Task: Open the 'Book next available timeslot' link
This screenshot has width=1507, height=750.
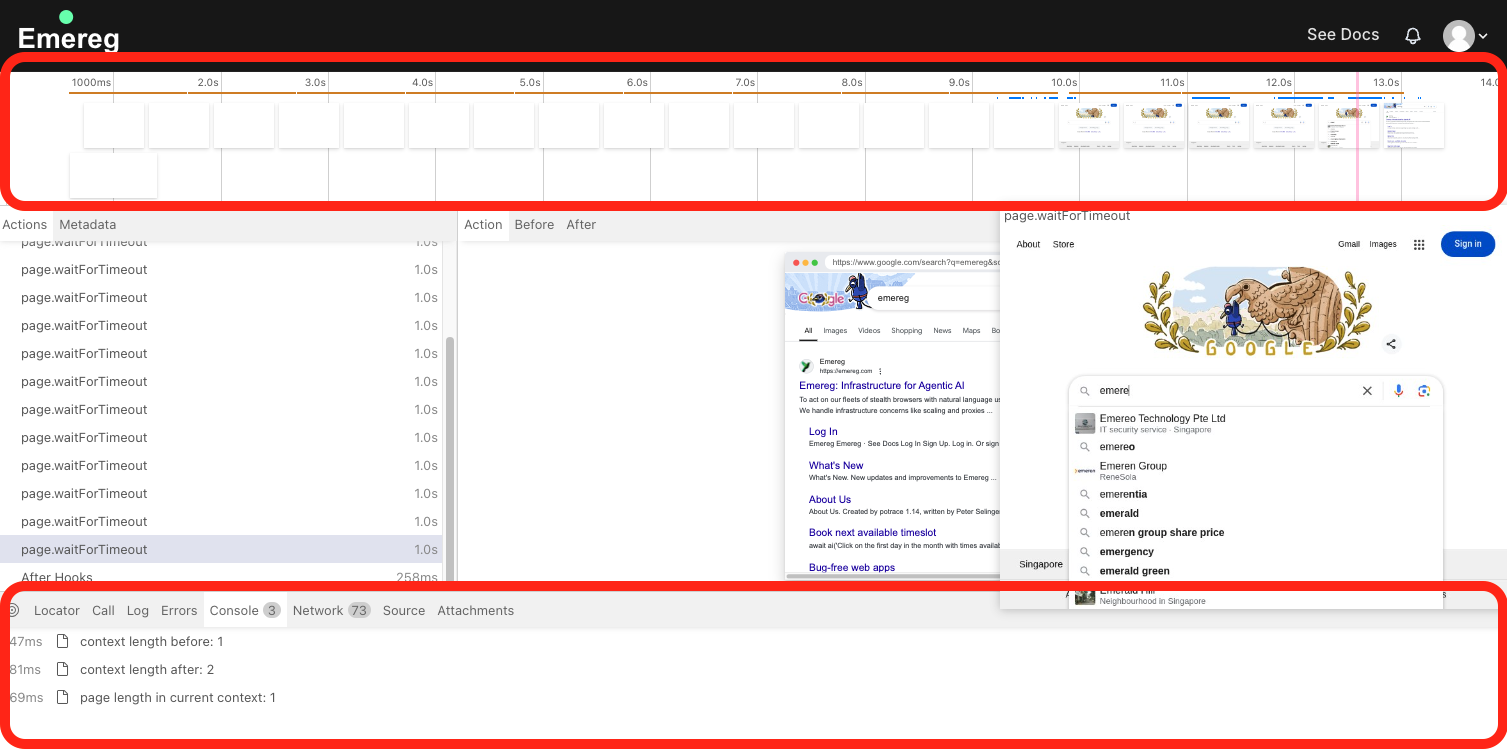Action: (x=873, y=533)
